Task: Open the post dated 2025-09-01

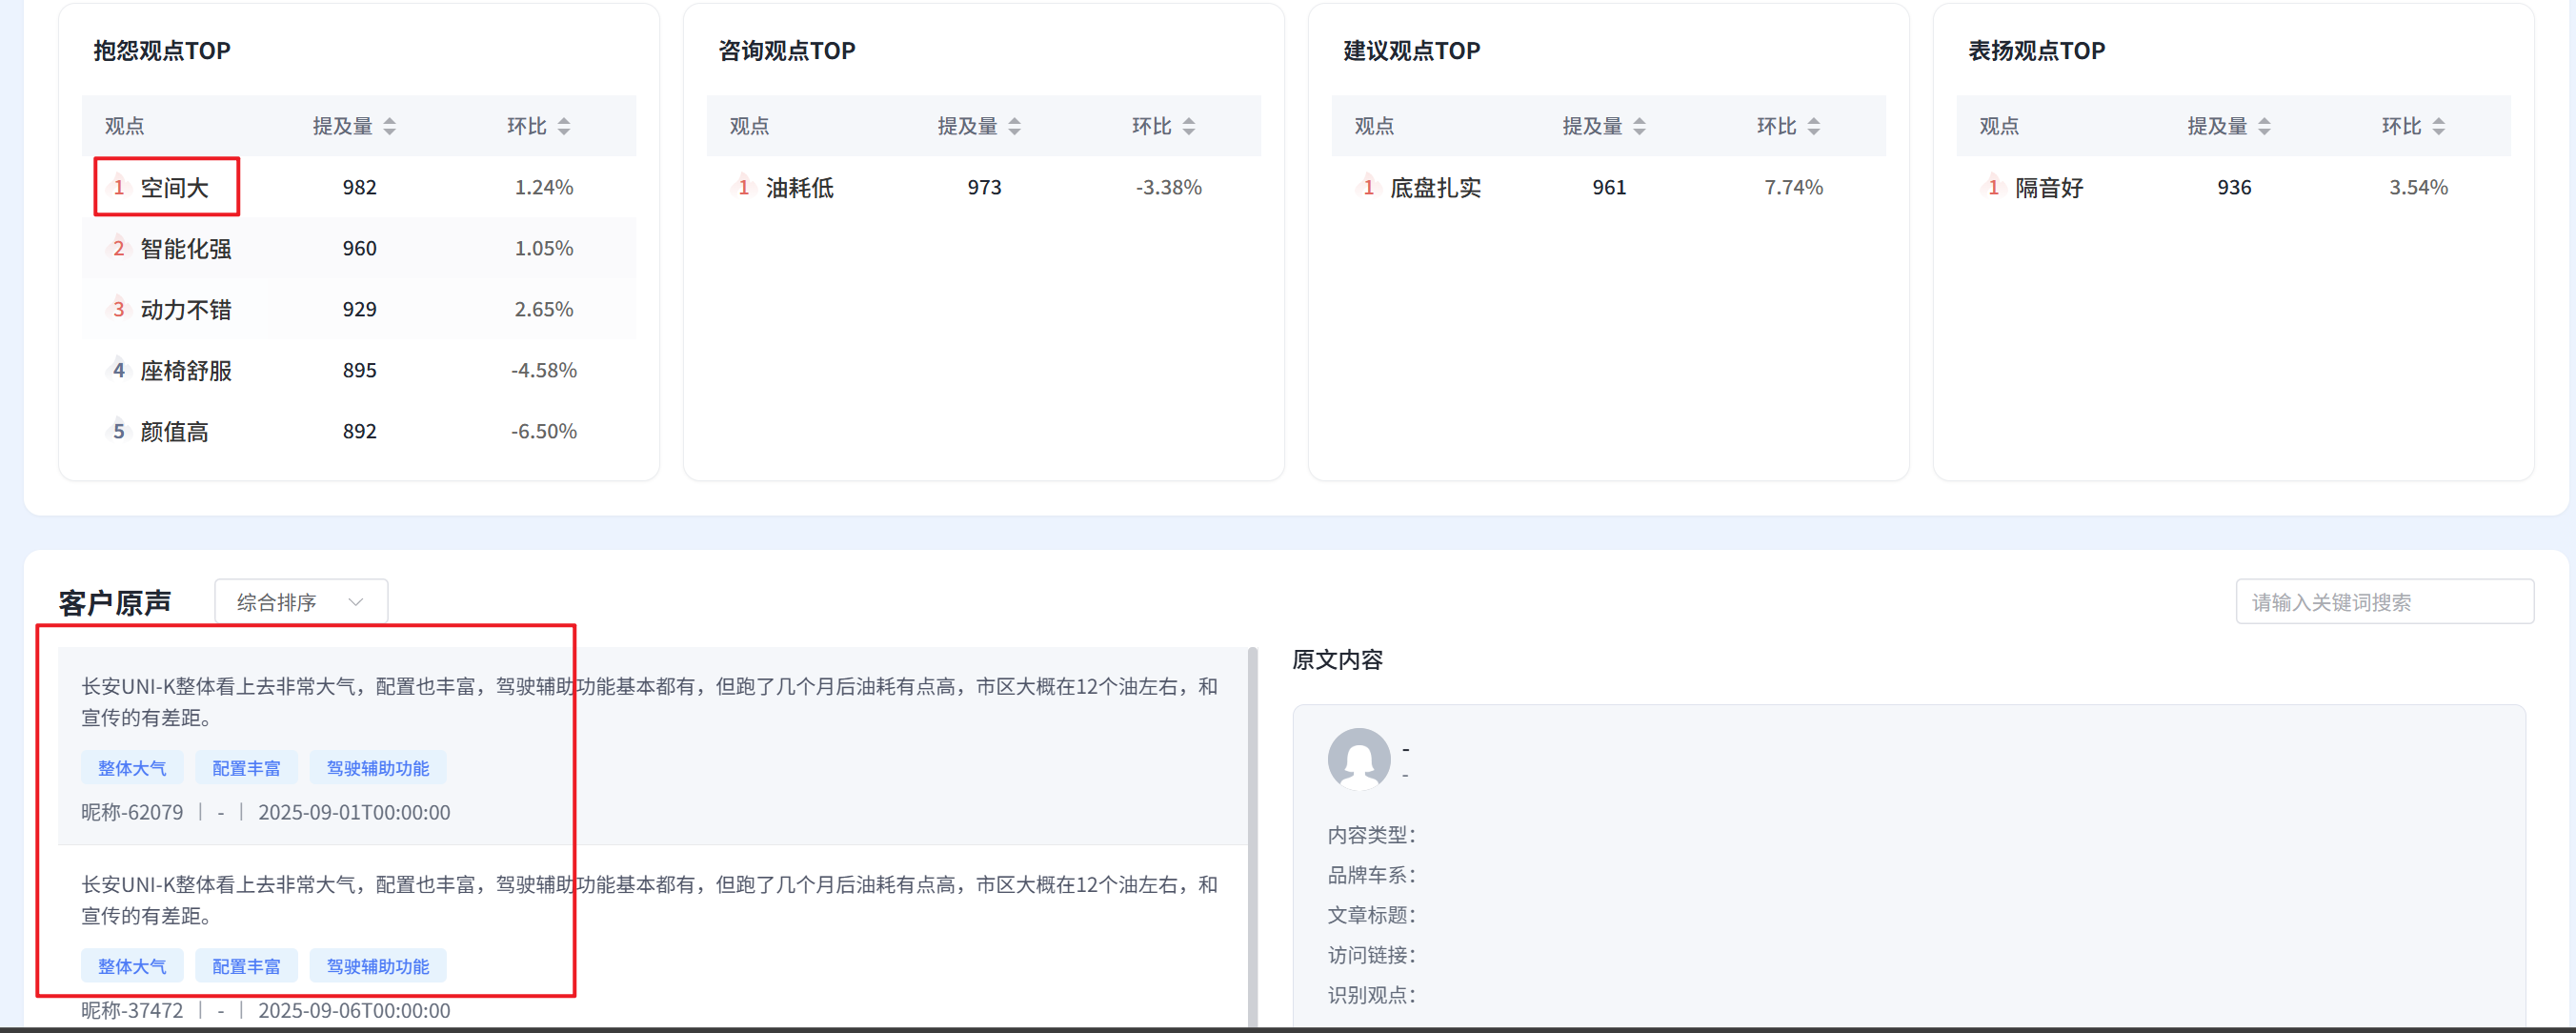Action: tap(652, 746)
